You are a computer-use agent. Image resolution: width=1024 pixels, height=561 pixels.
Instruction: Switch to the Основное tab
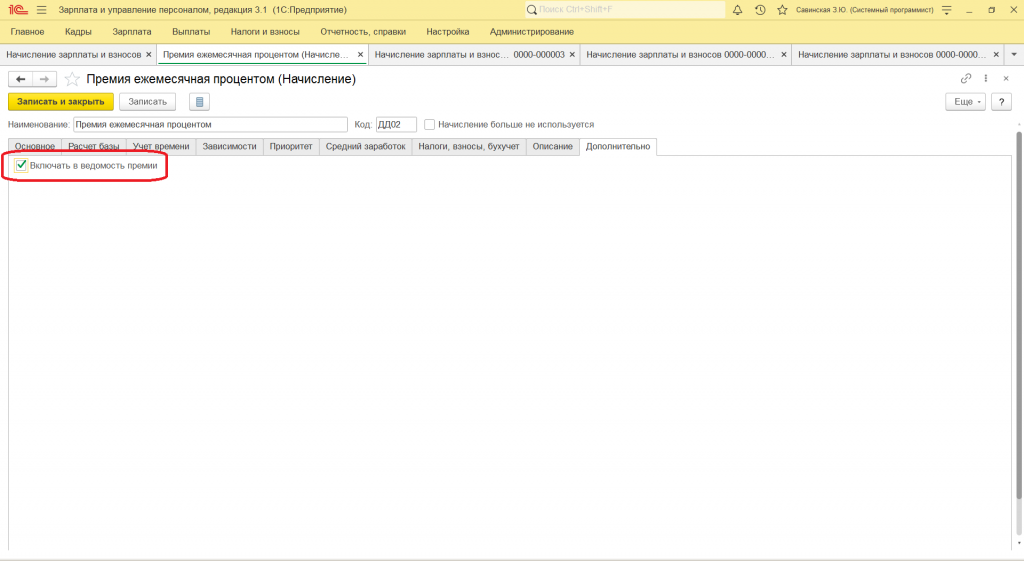pyautogui.click(x=35, y=146)
